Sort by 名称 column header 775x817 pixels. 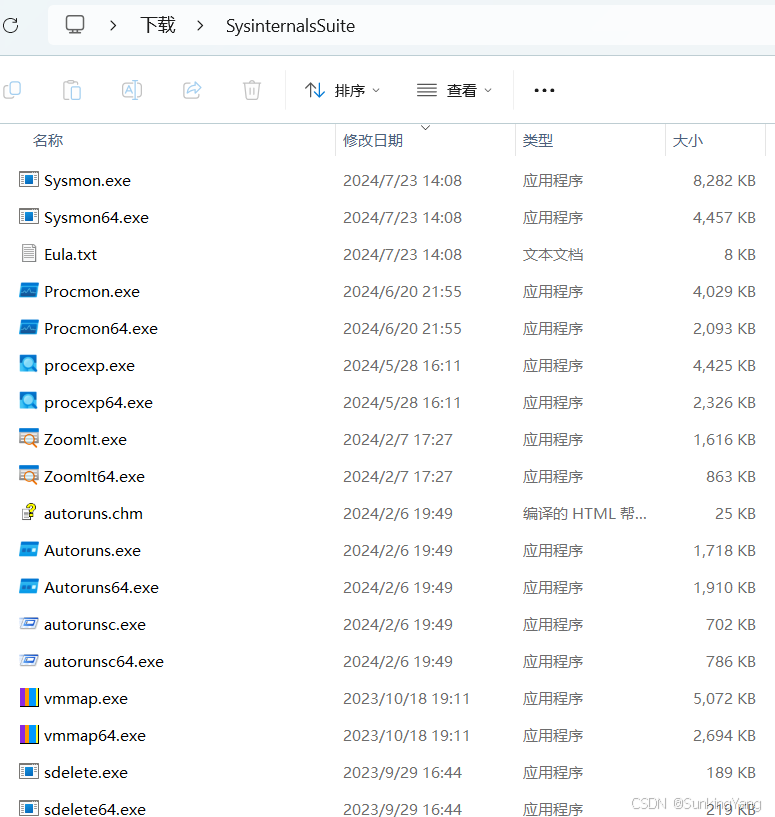pyautogui.click(x=48, y=140)
